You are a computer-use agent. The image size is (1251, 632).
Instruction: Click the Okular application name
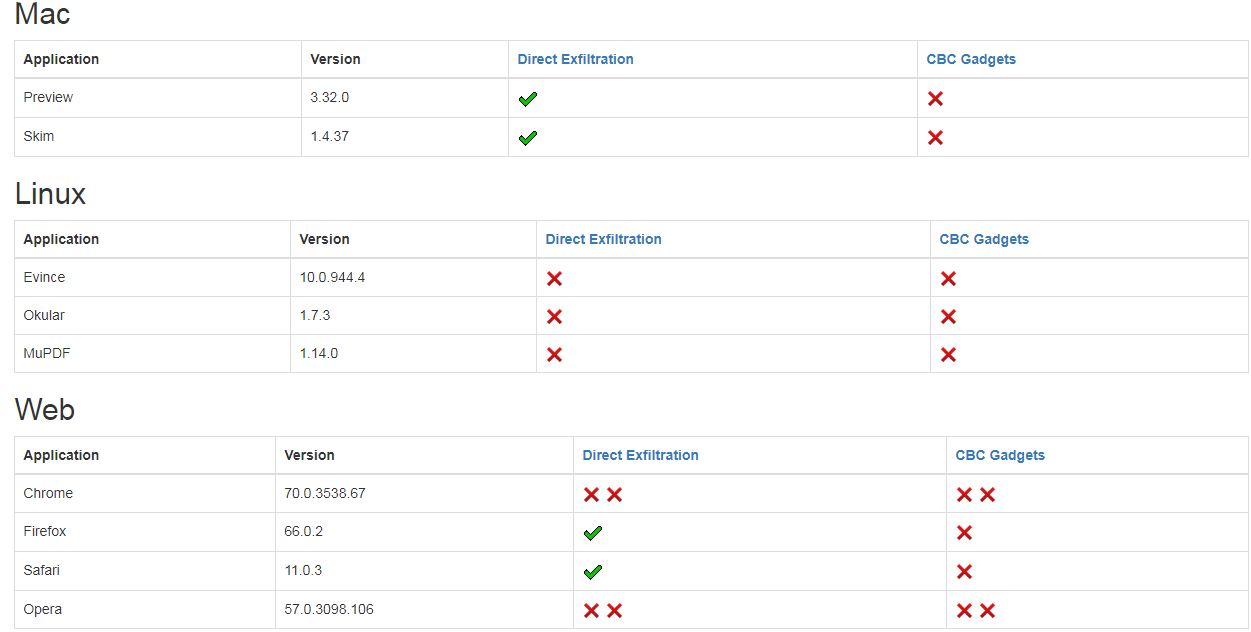[x=44, y=315]
